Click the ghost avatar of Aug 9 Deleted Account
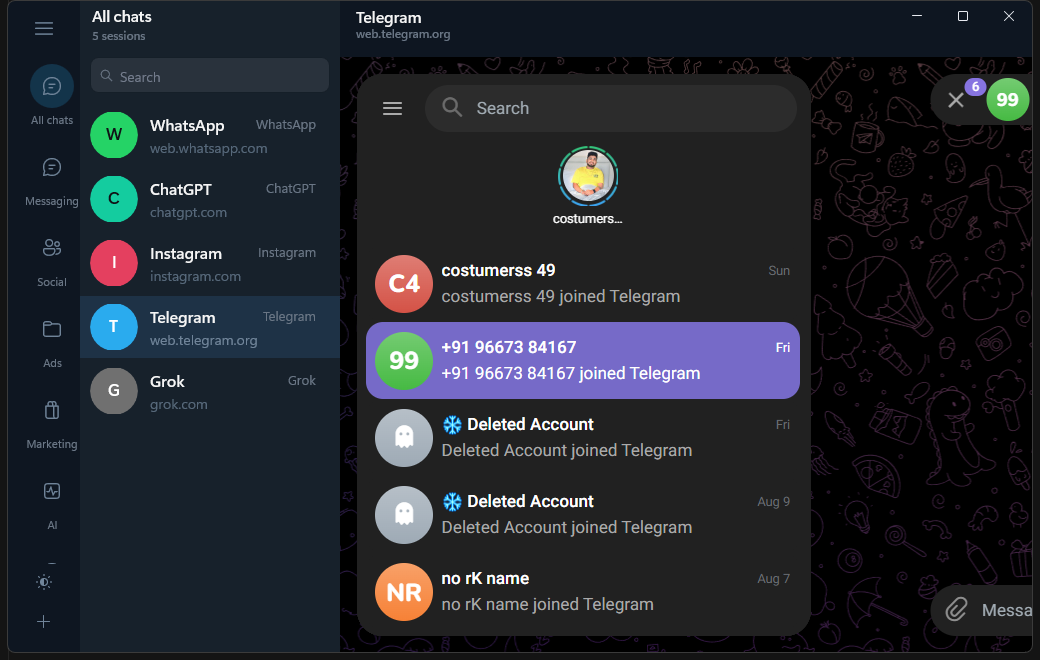The height and width of the screenshot is (660, 1040). coord(404,515)
